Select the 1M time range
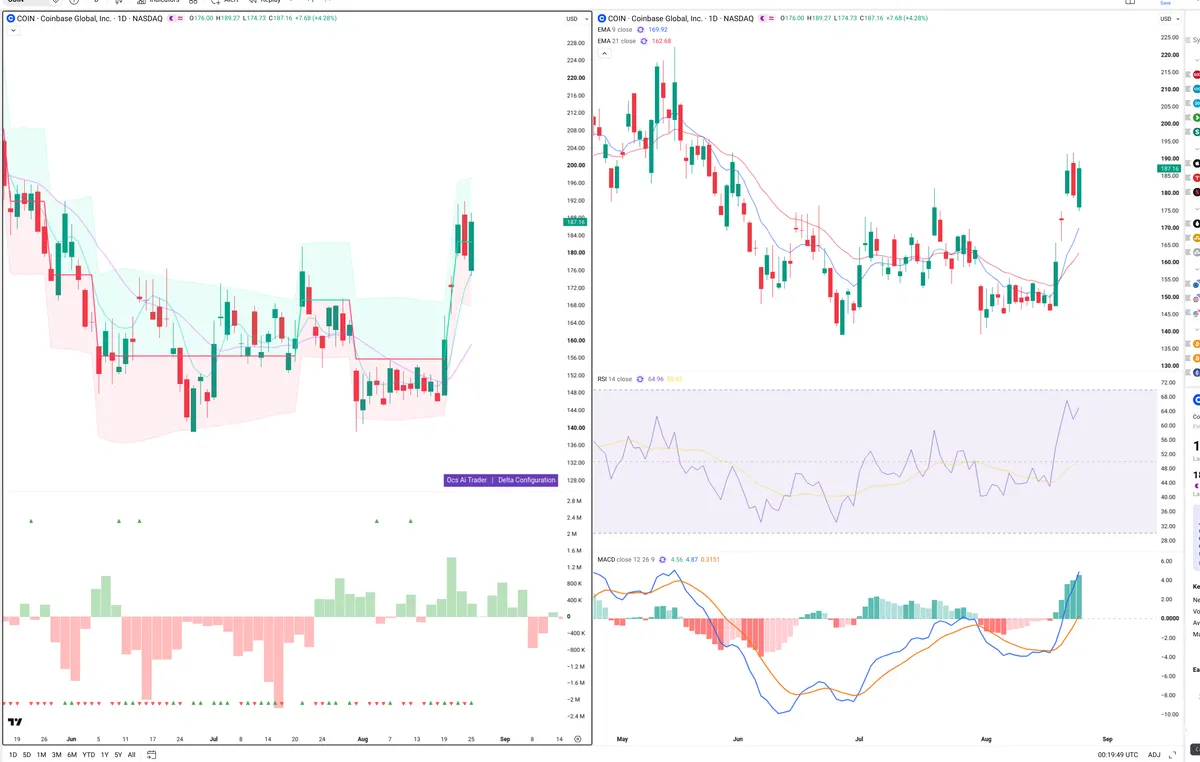Screen dimensions: 1200x762 coord(41,754)
